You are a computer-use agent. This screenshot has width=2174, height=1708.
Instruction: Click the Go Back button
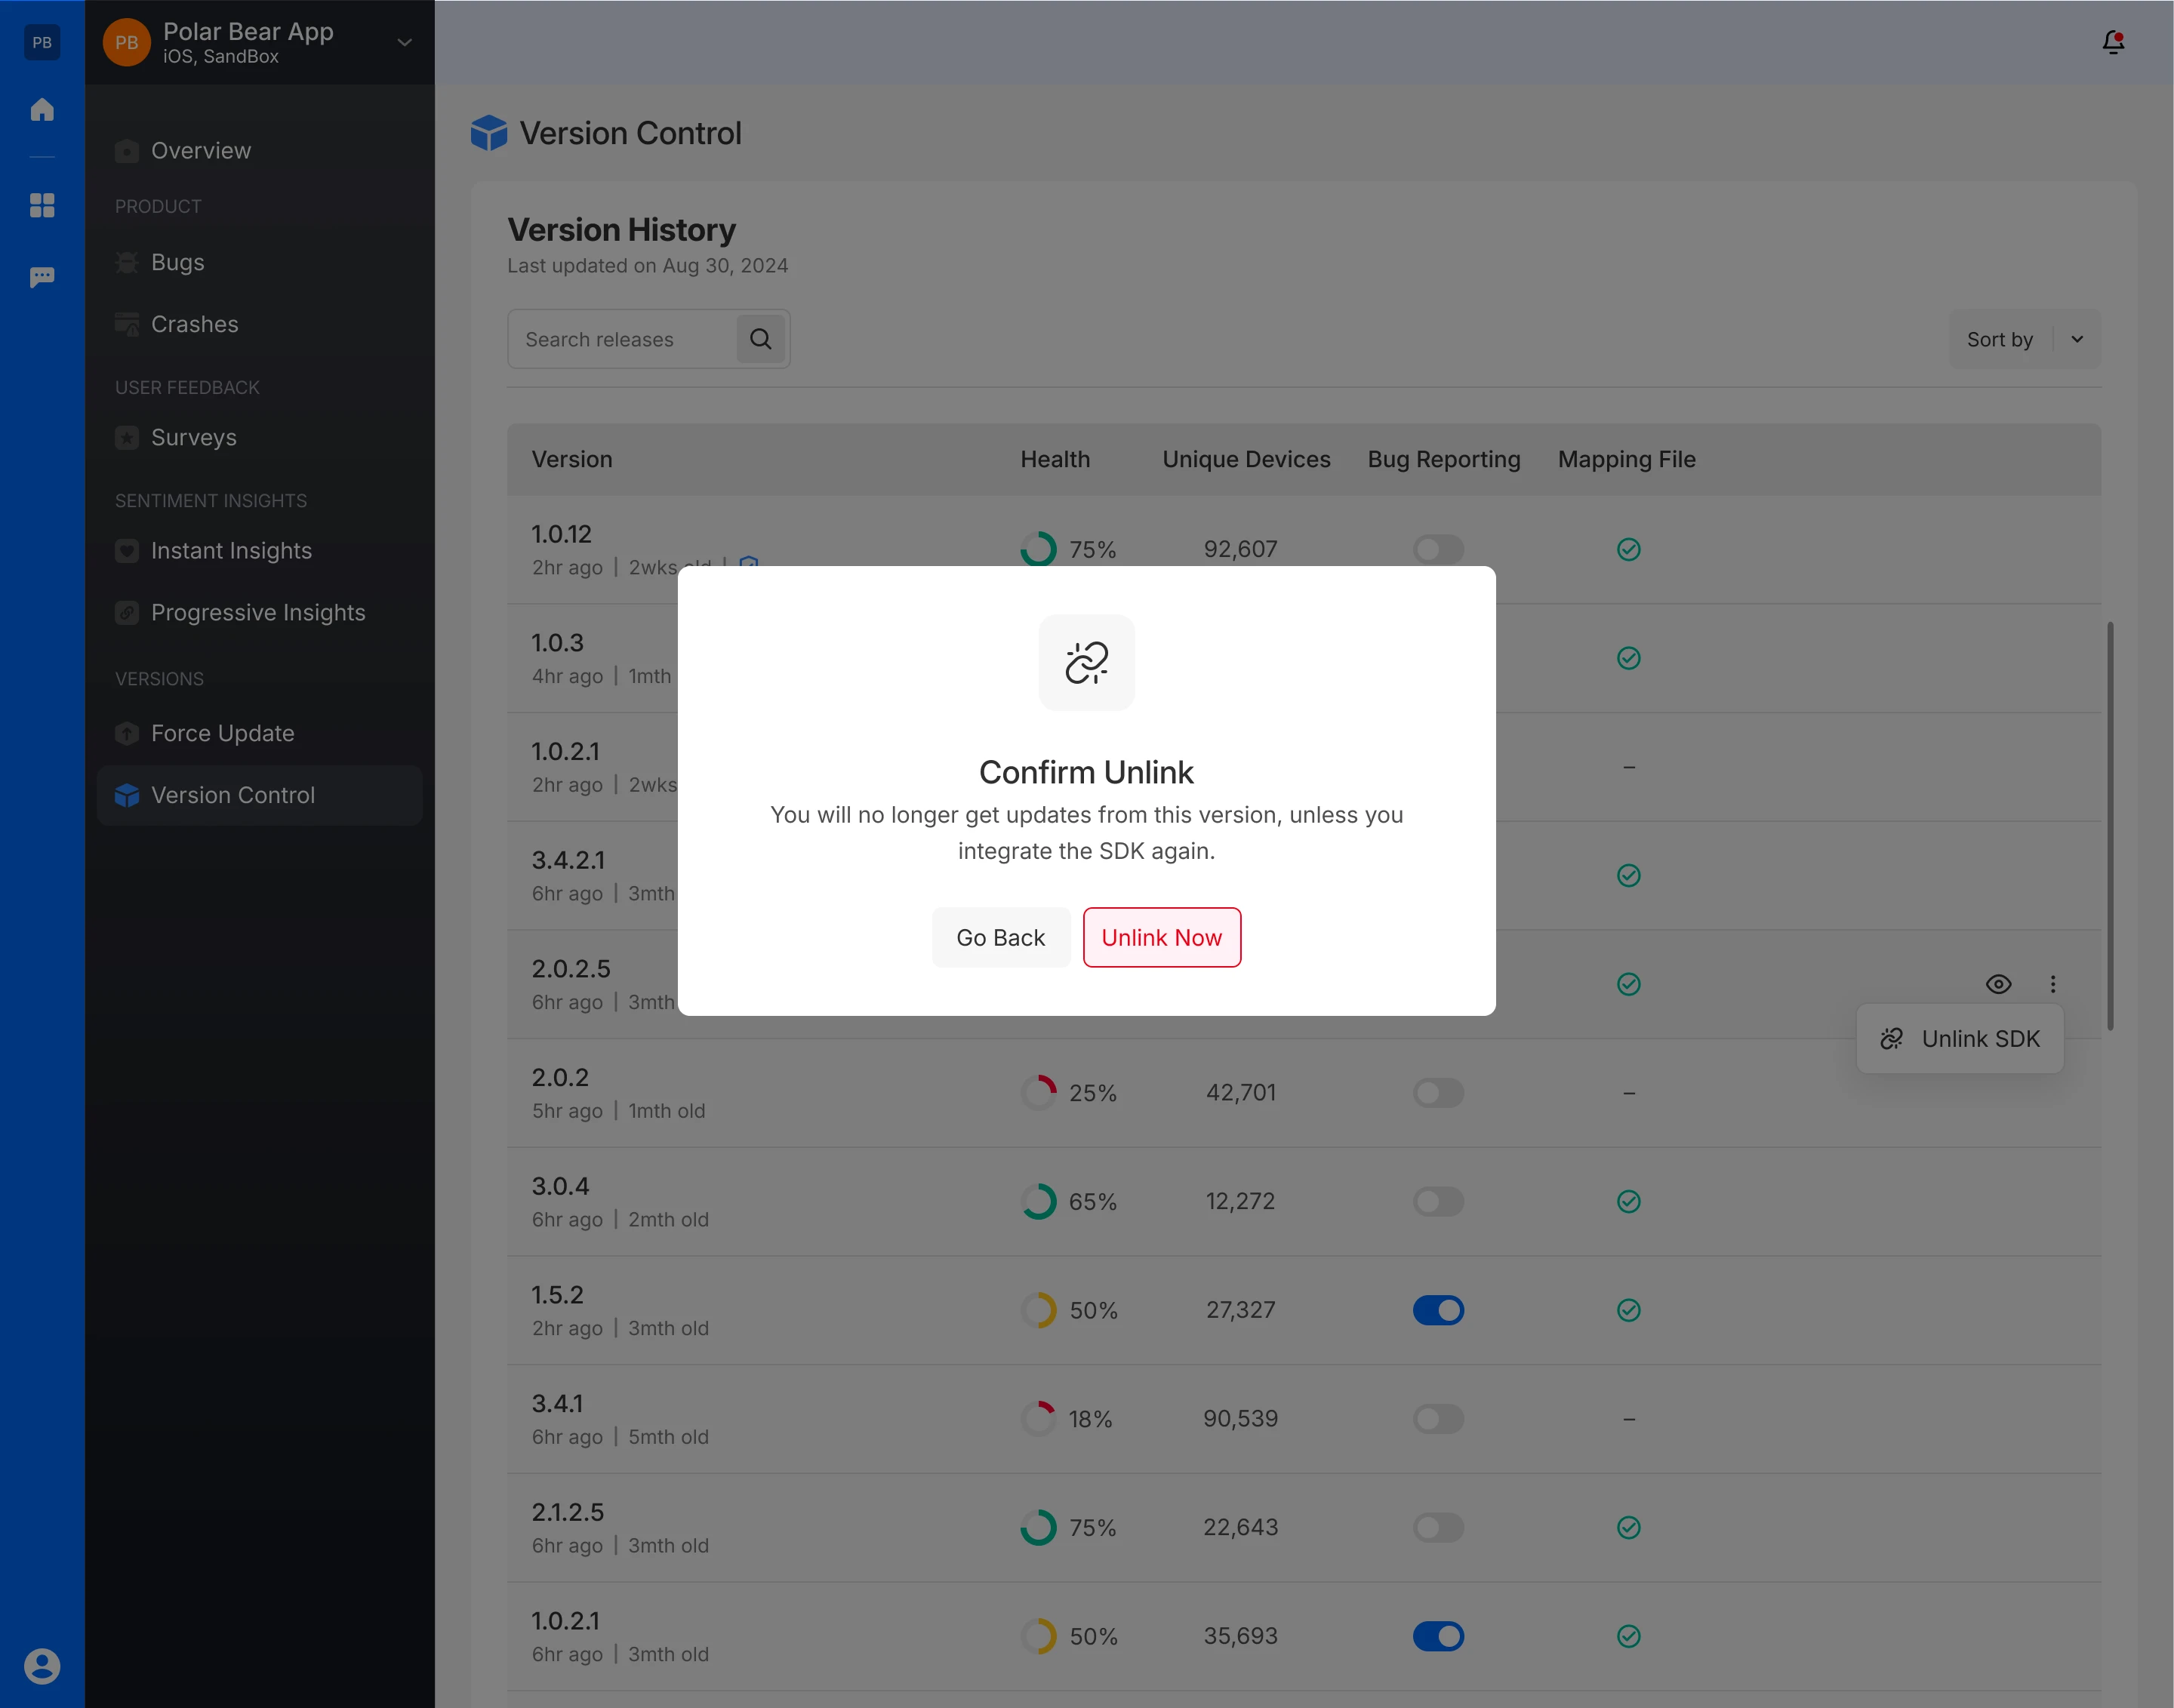[x=1000, y=937]
